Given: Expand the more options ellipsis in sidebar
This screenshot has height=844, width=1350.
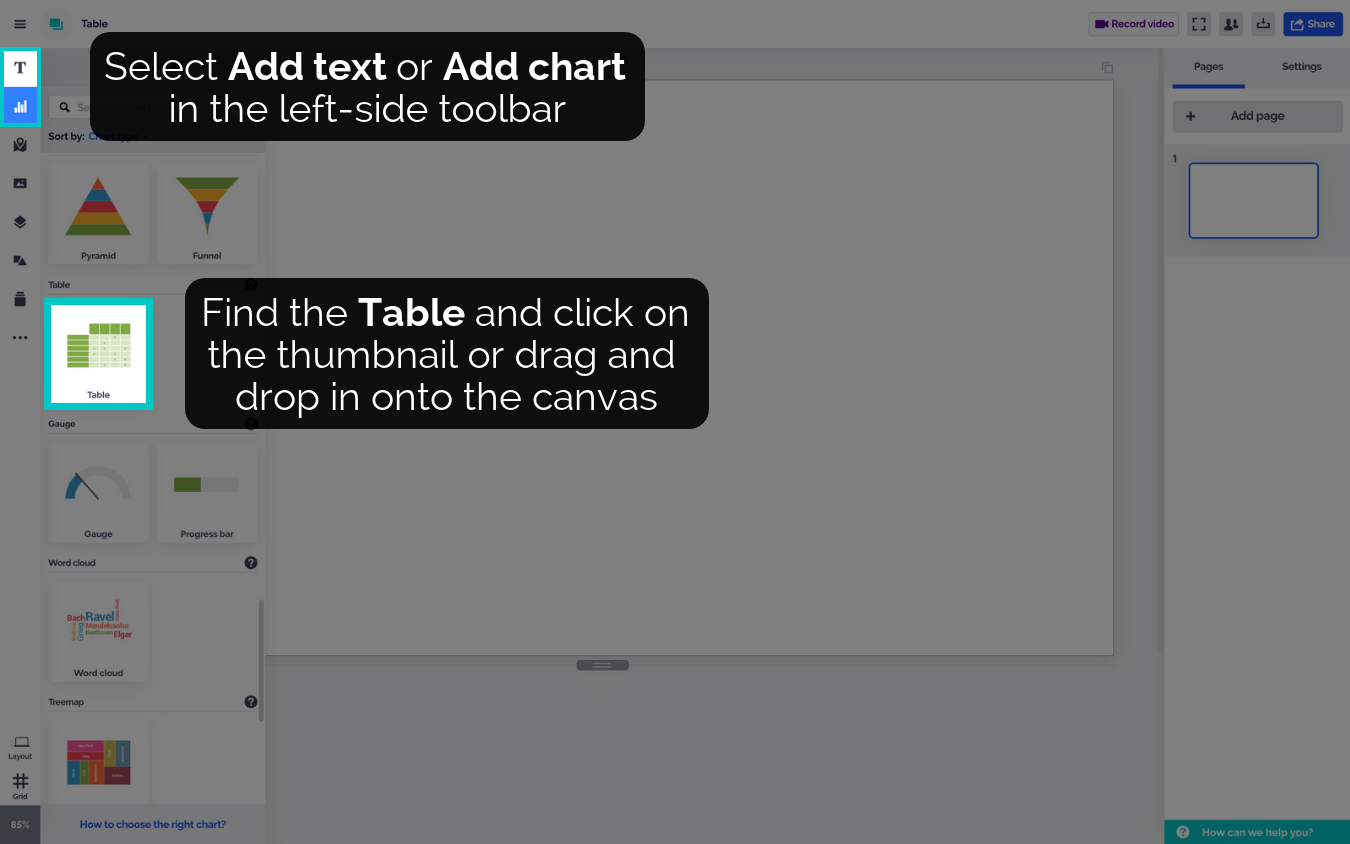Looking at the screenshot, I should click(20, 338).
